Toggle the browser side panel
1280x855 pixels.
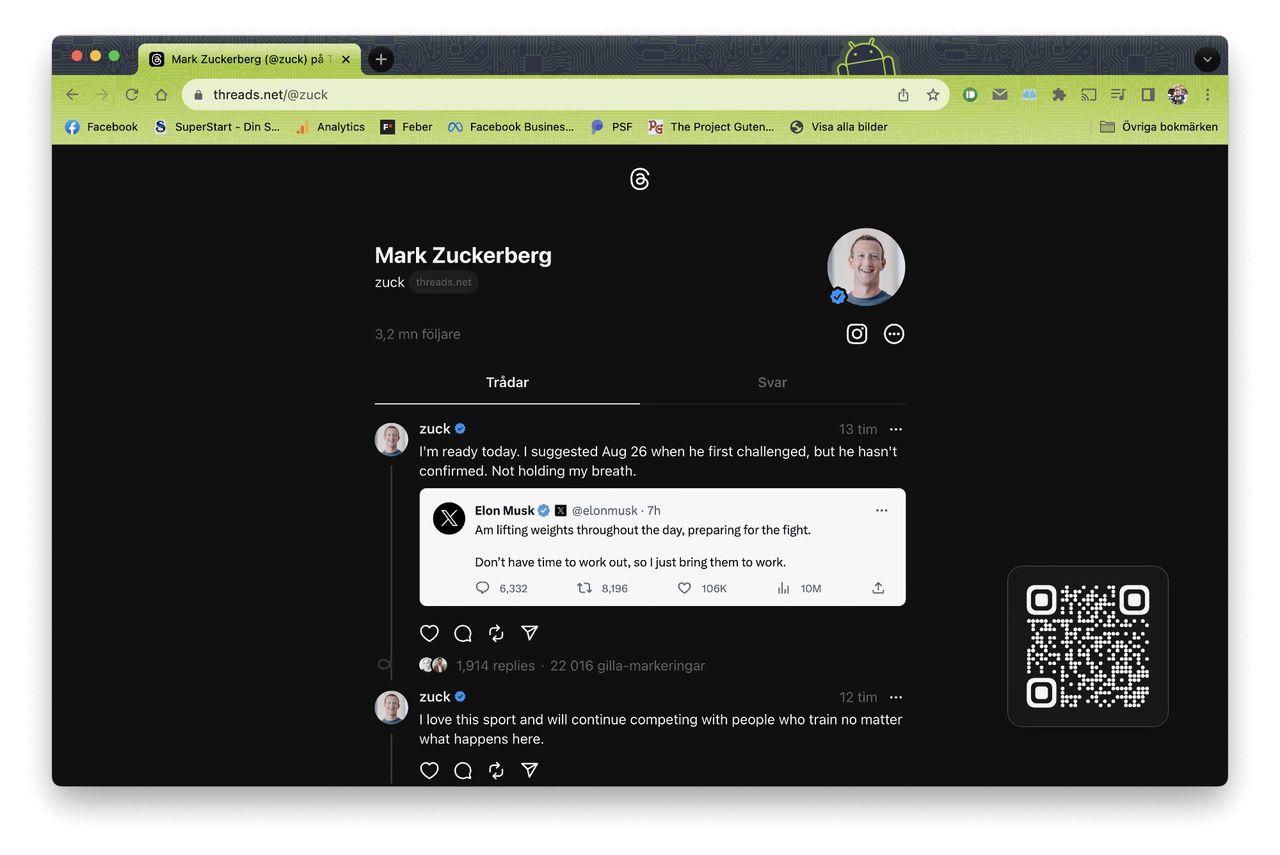[1148, 95]
